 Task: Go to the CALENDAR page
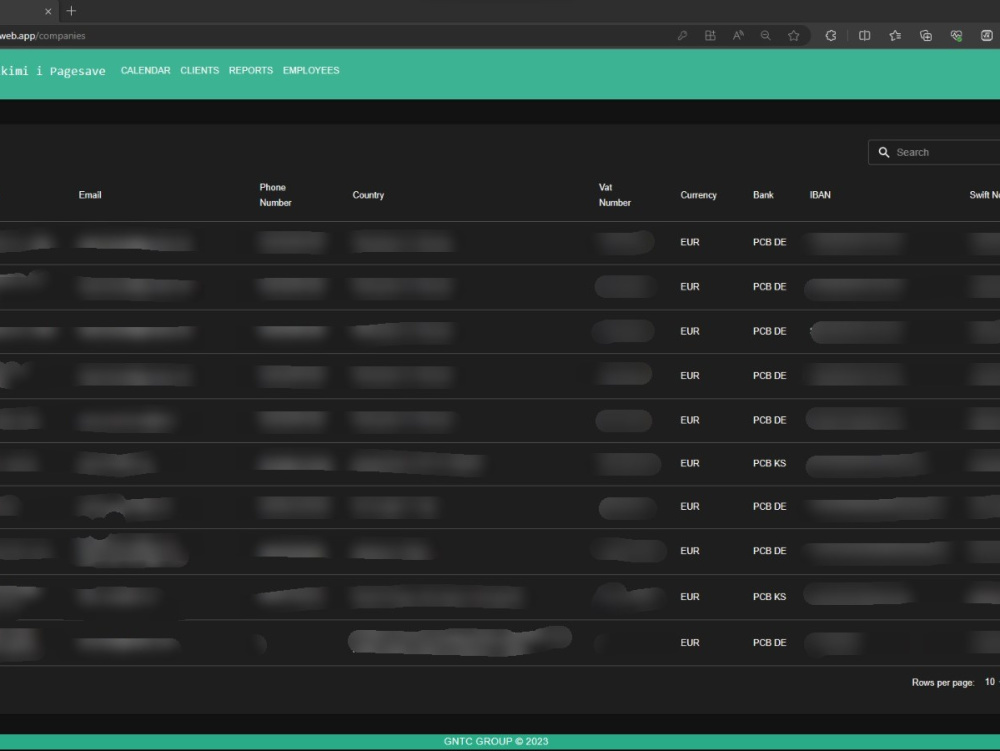click(x=145, y=70)
